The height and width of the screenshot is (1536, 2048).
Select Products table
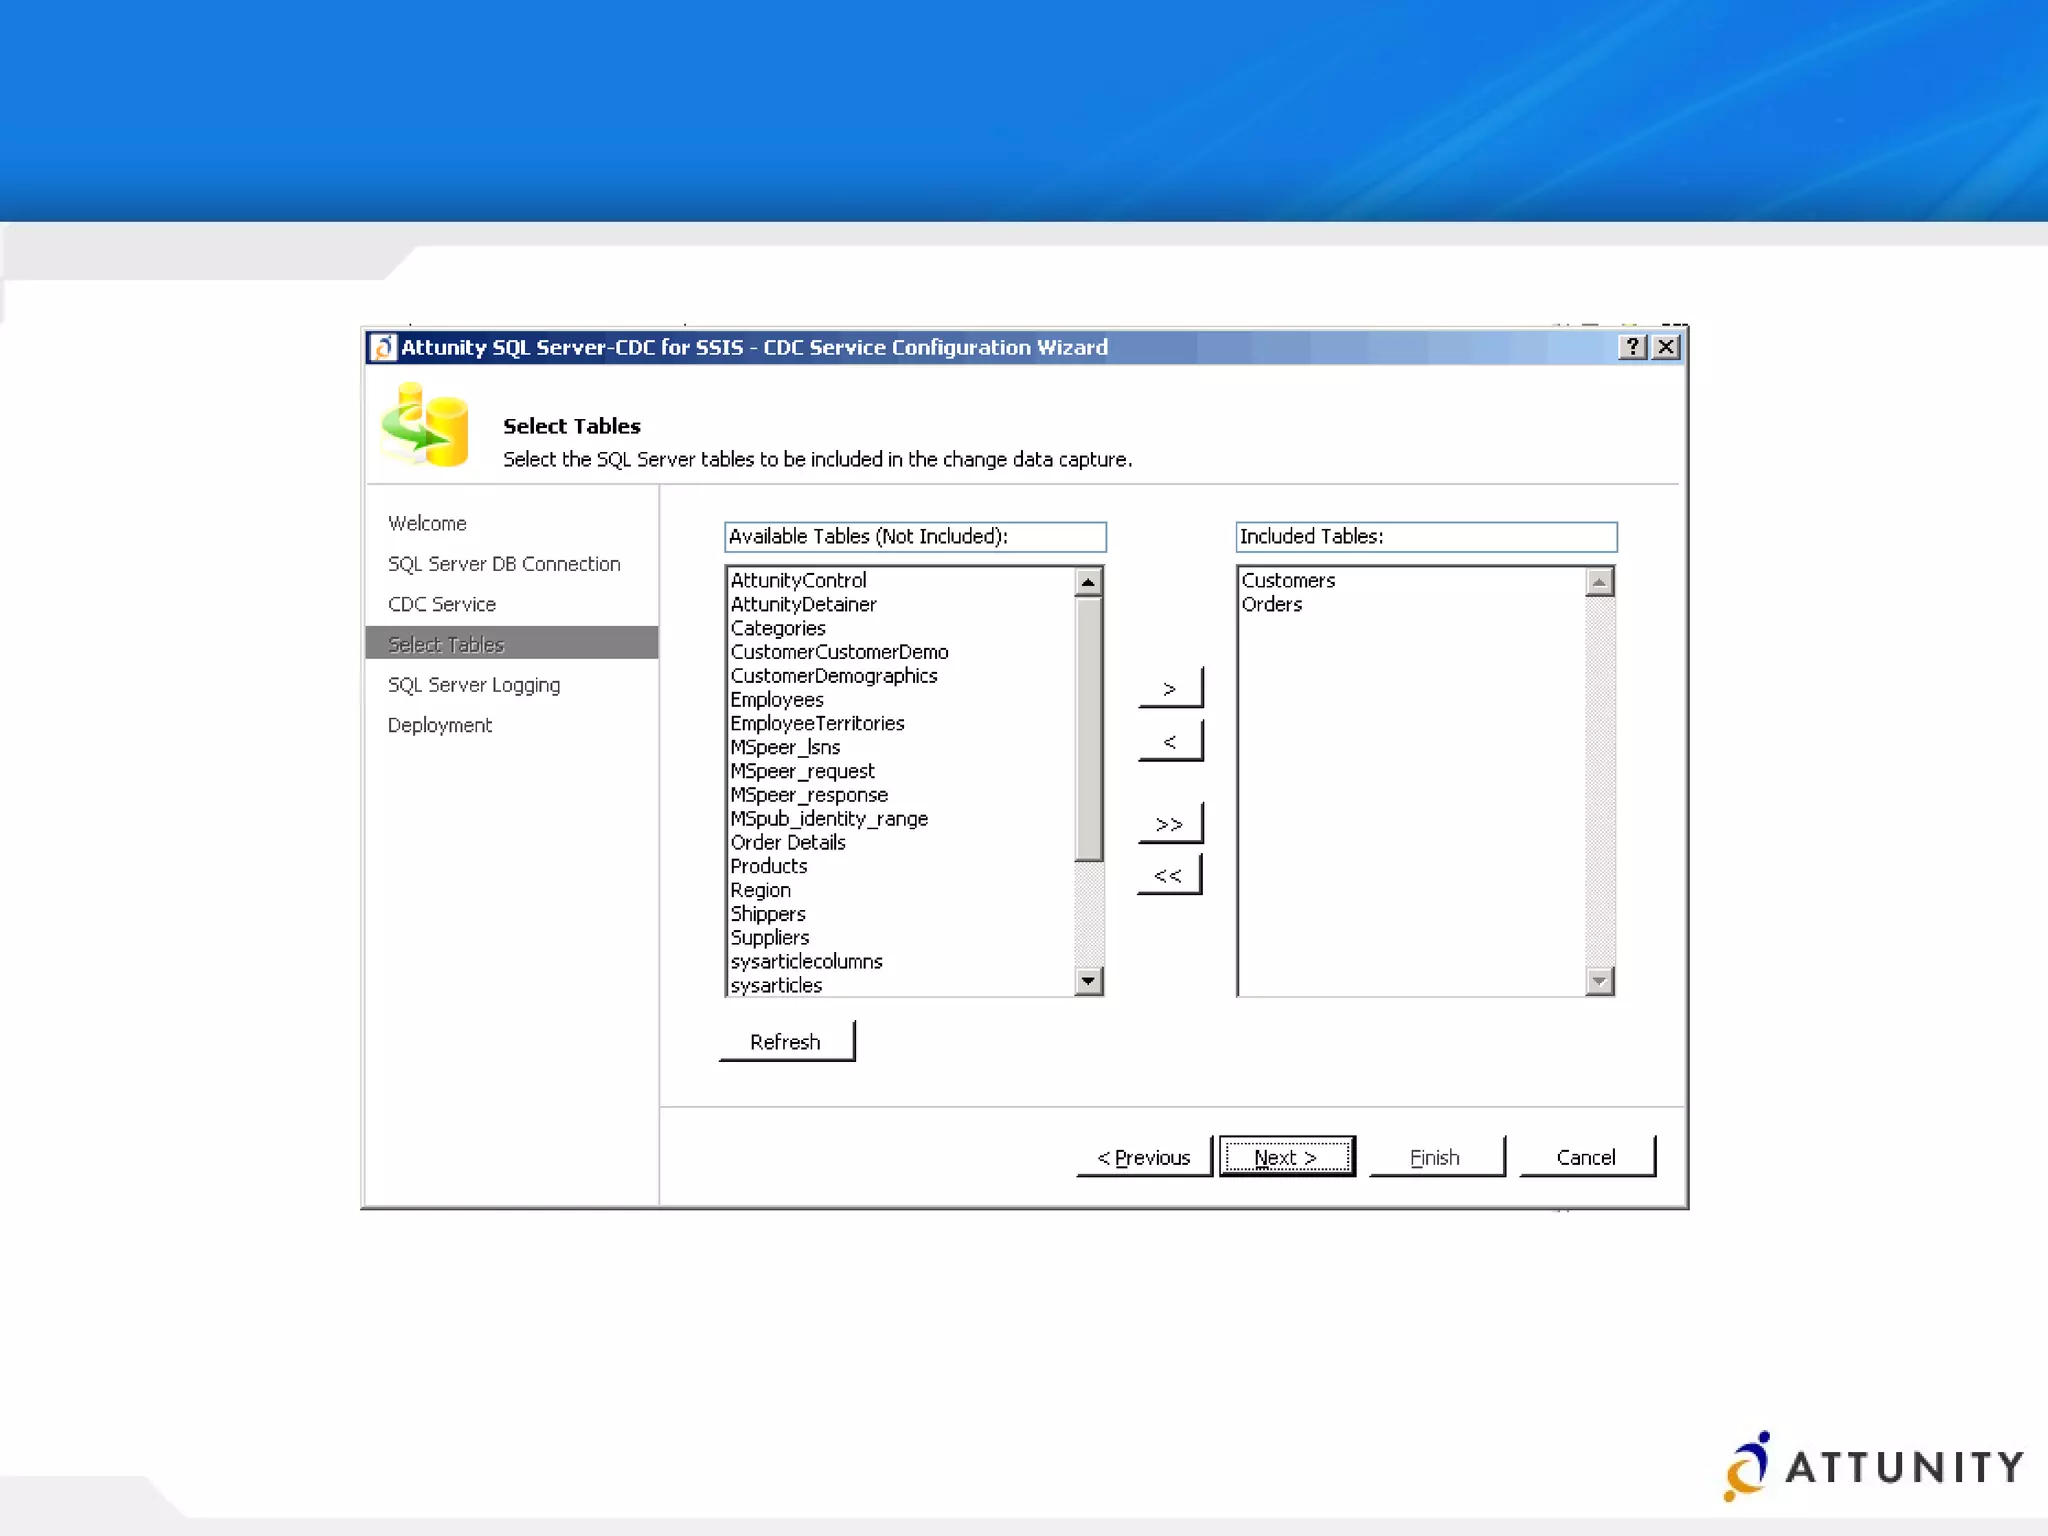click(769, 866)
